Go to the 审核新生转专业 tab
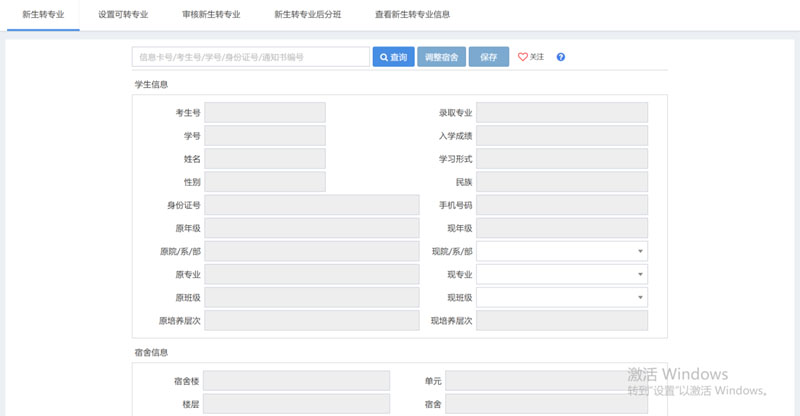This screenshot has height=416, width=800. (x=211, y=15)
